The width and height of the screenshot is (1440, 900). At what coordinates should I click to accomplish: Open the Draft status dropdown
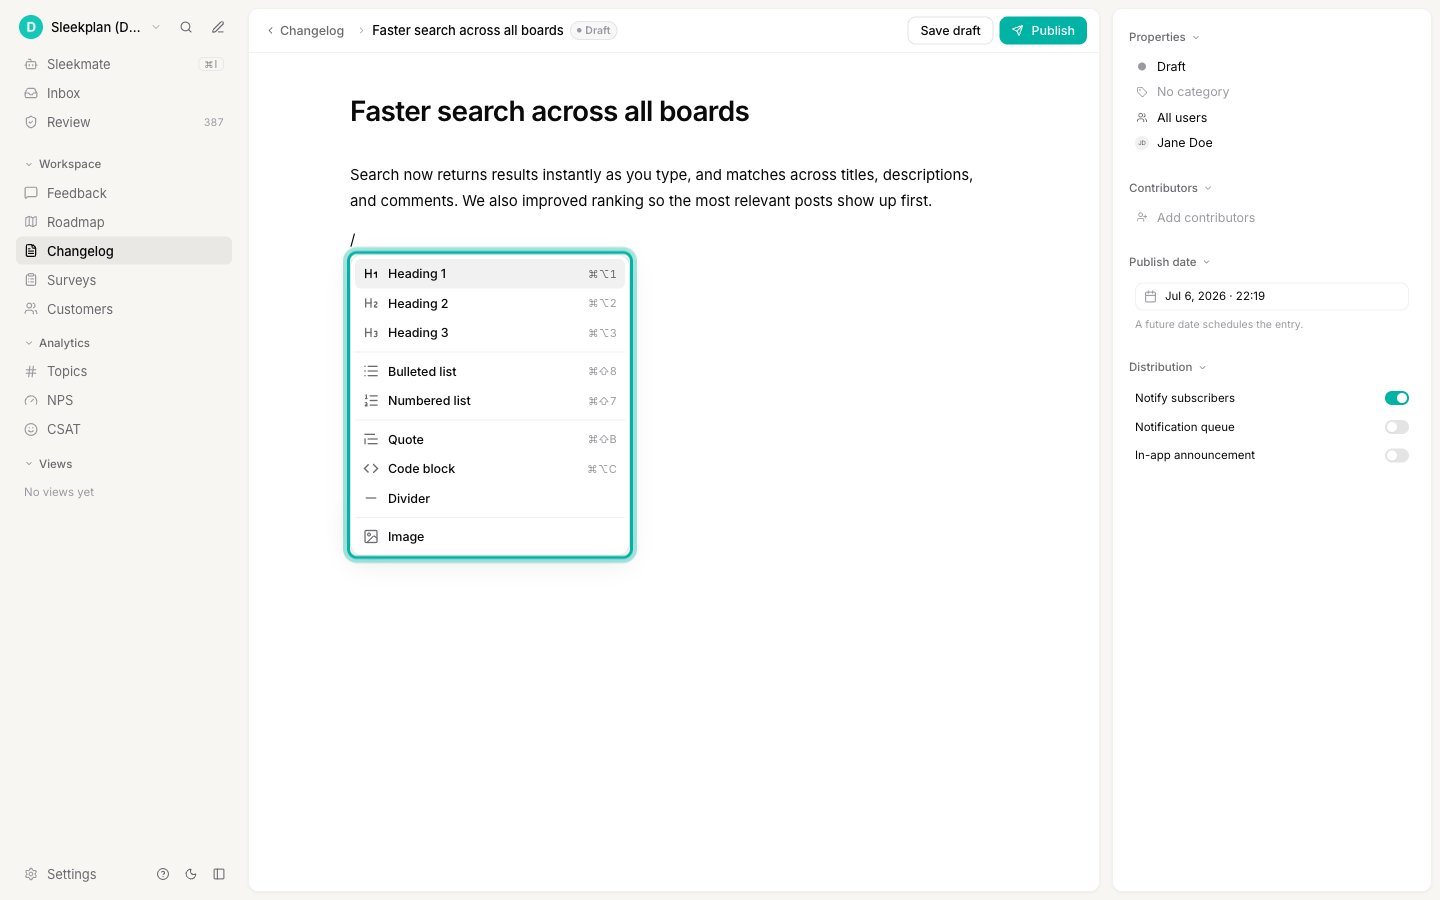(x=1171, y=67)
